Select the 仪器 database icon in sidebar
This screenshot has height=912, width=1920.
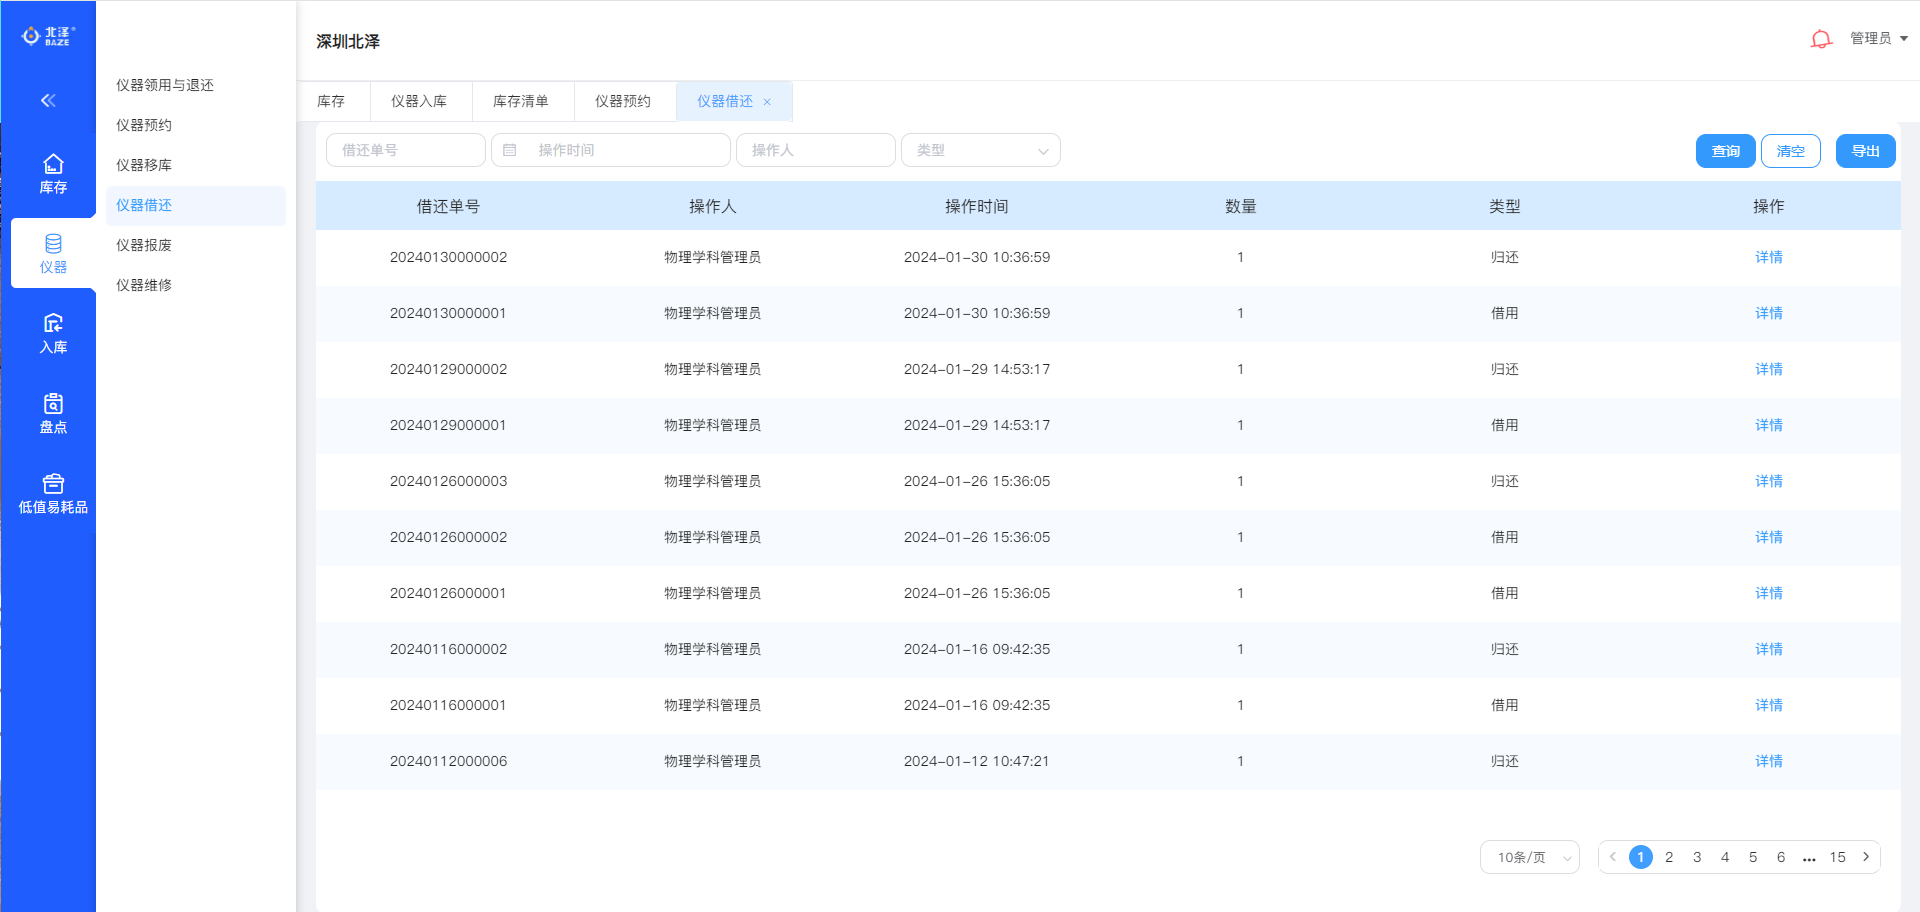[x=53, y=253]
